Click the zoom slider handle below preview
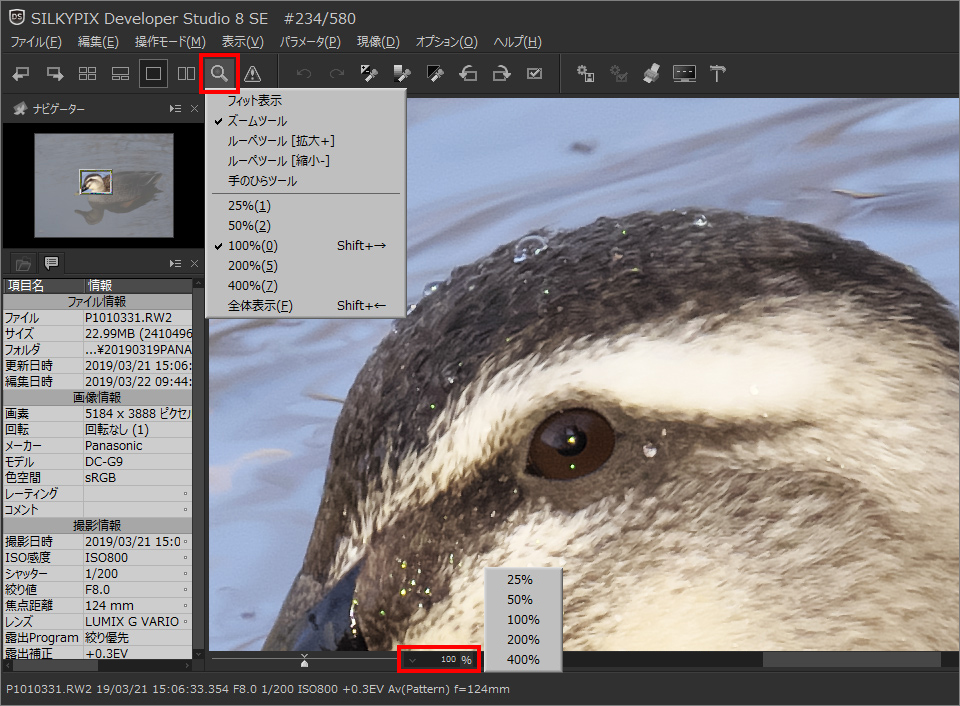 (x=305, y=660)
